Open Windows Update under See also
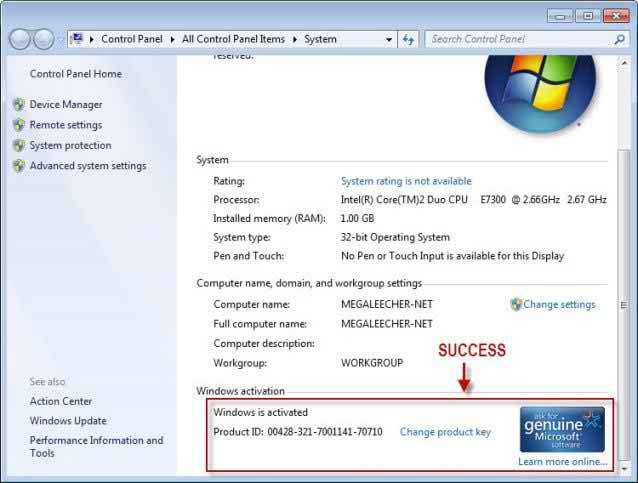 click(x=68, y=421)
